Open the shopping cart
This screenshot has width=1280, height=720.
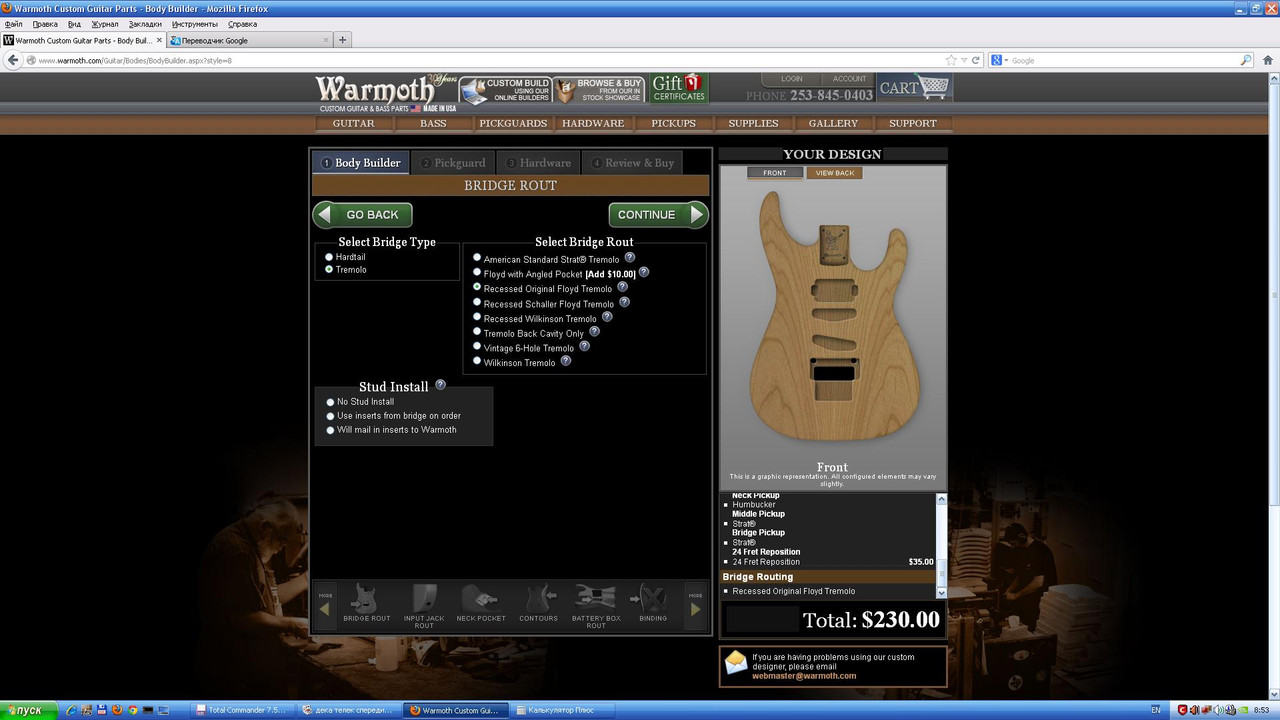tap(914, 88)
